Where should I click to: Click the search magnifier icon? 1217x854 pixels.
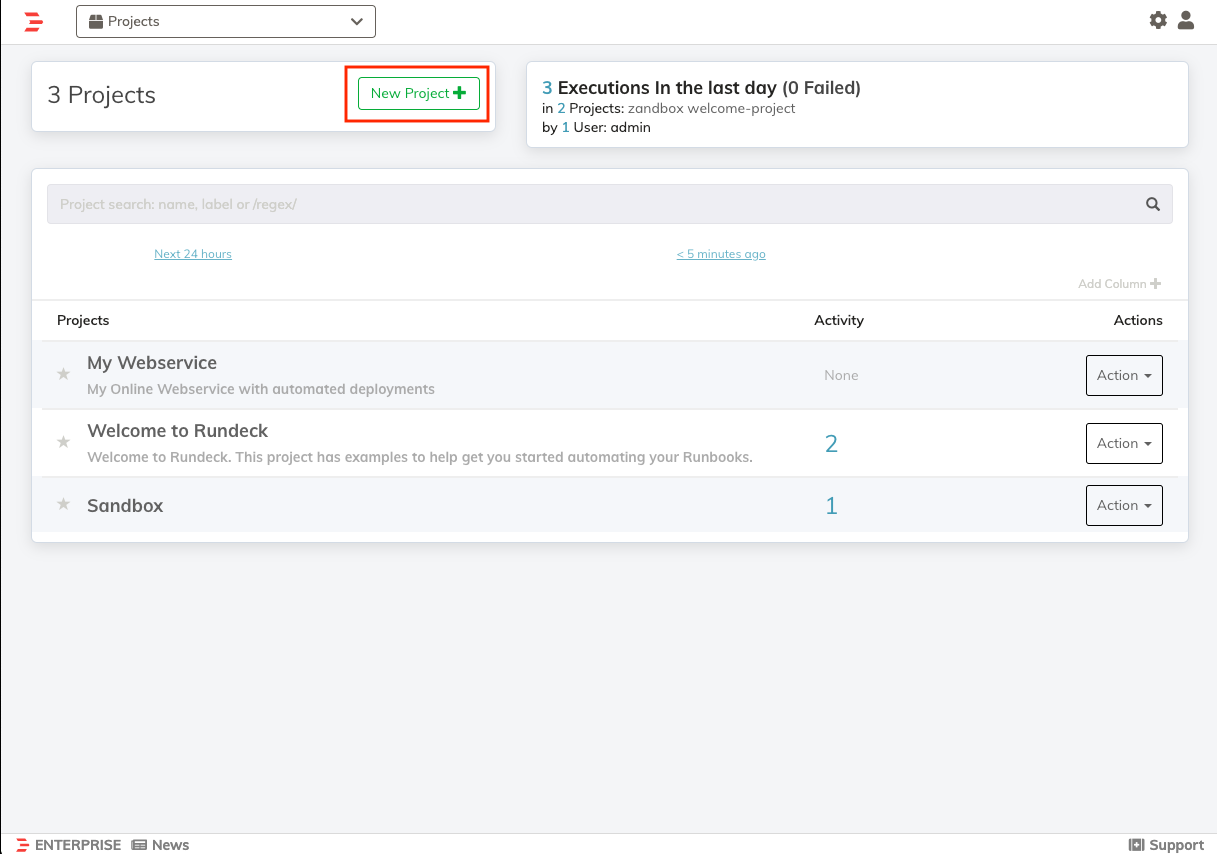1153,204
